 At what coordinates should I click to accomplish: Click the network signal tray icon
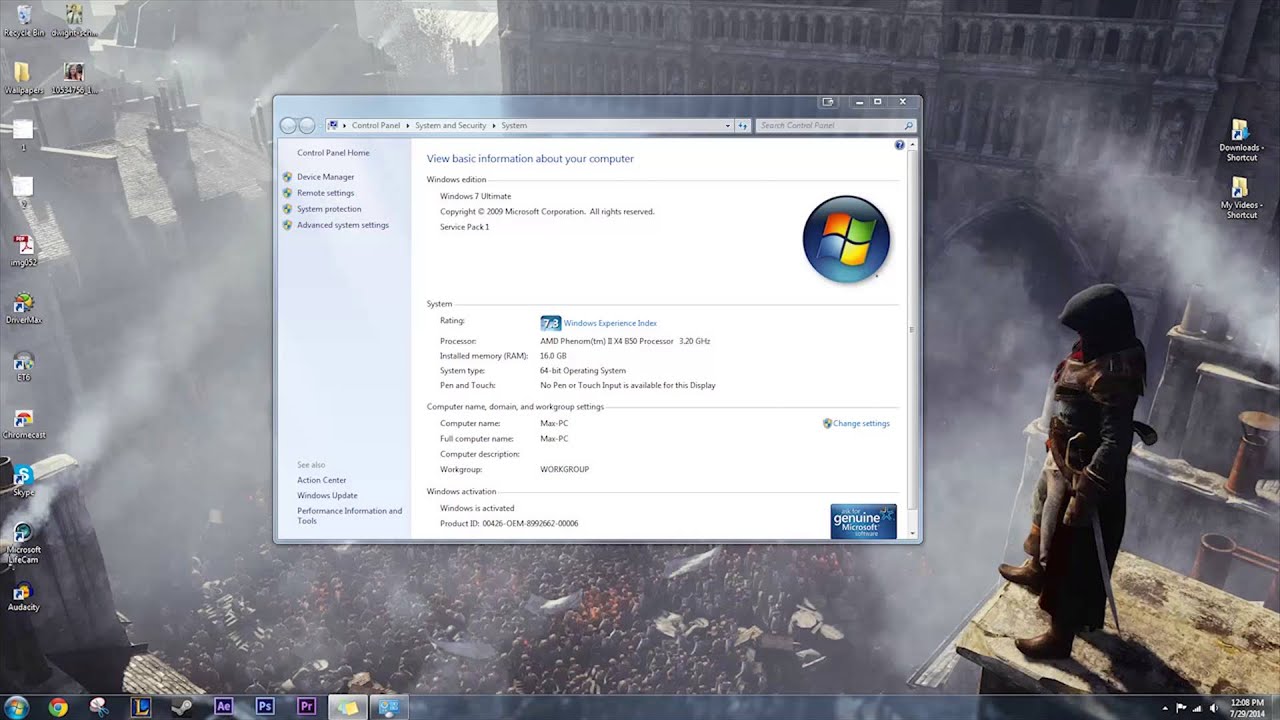tap(1198, 708)
